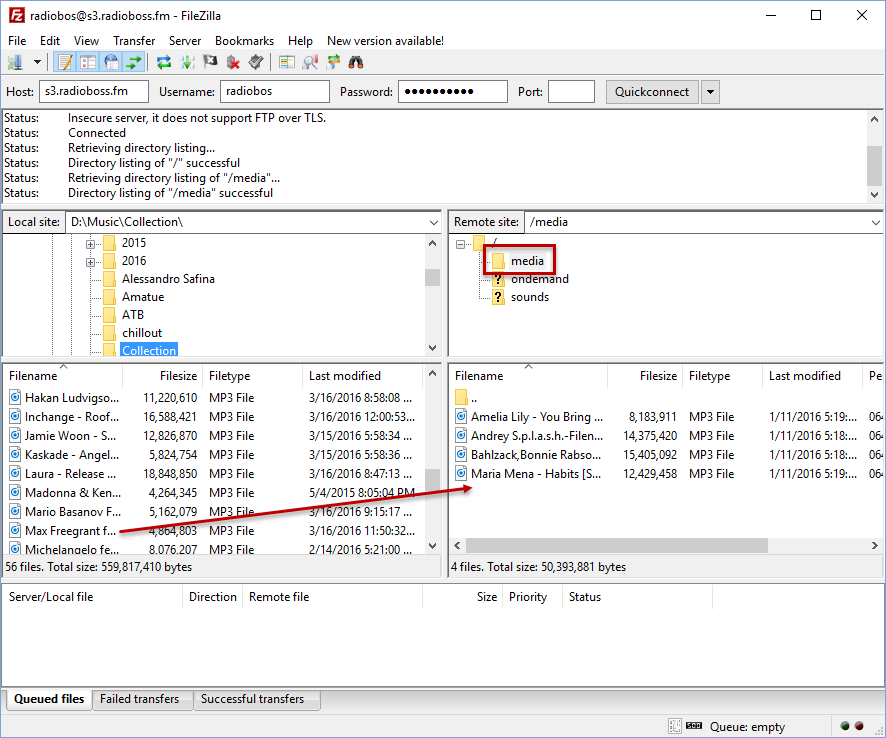Viewport: 886px width, 738px height.
Task: Collapse the remote root folder node
Action: [461, 244]
